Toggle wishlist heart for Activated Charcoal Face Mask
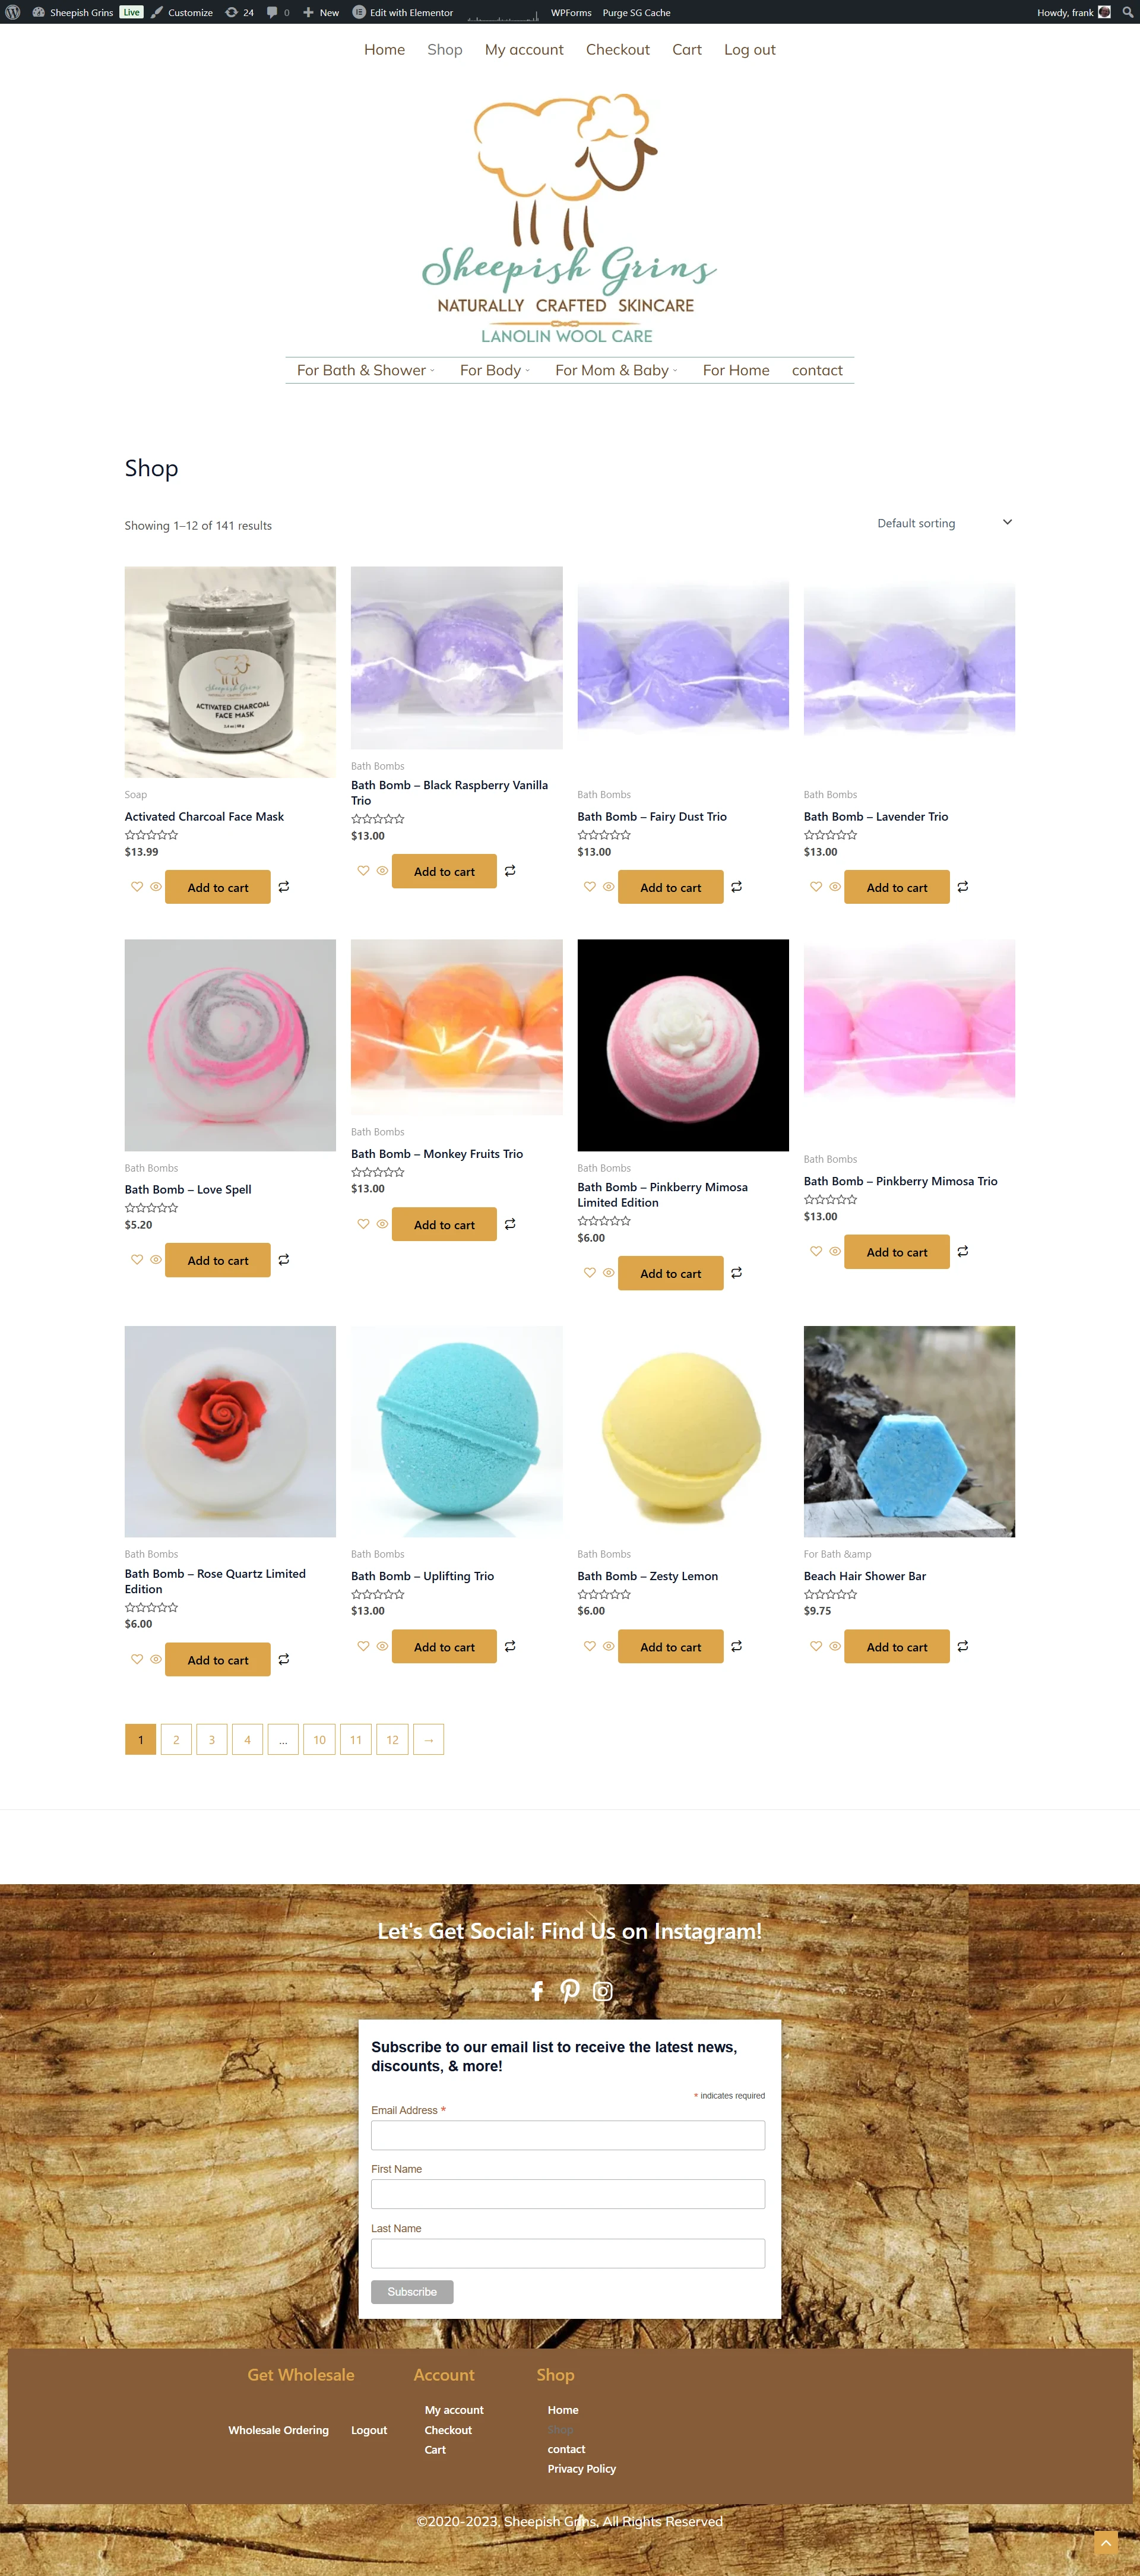 [137, 887]
